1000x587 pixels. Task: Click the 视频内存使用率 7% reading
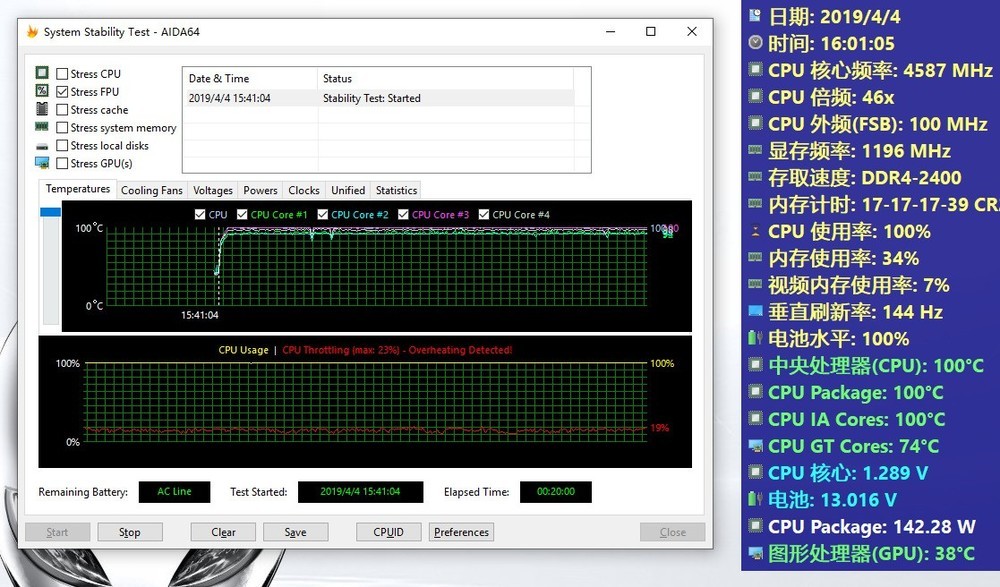click(x=858, y=285)
